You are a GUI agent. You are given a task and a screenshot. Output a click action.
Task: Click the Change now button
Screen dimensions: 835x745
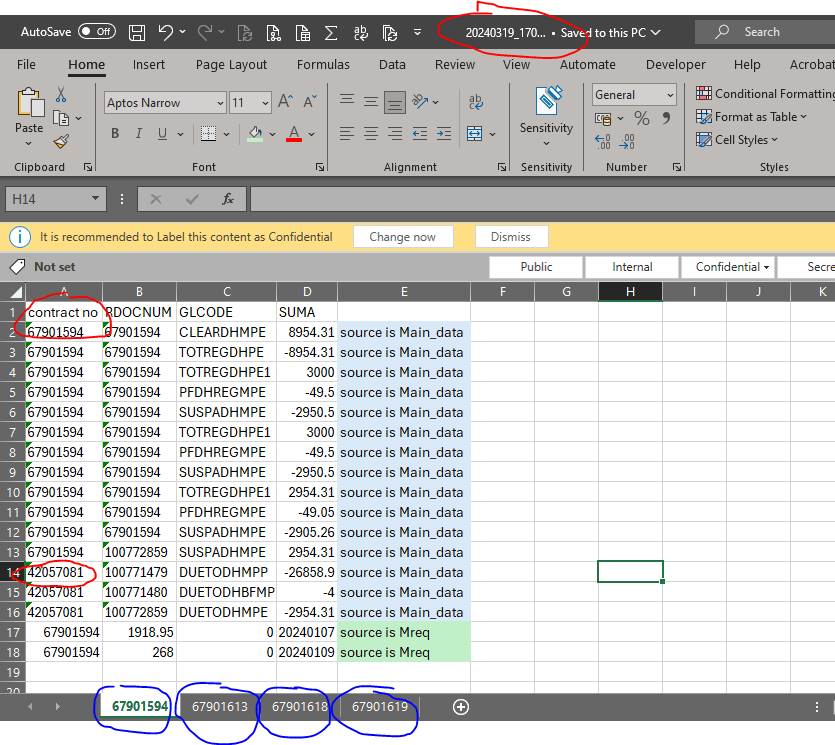pyautogui.click(x=403, y=237)
